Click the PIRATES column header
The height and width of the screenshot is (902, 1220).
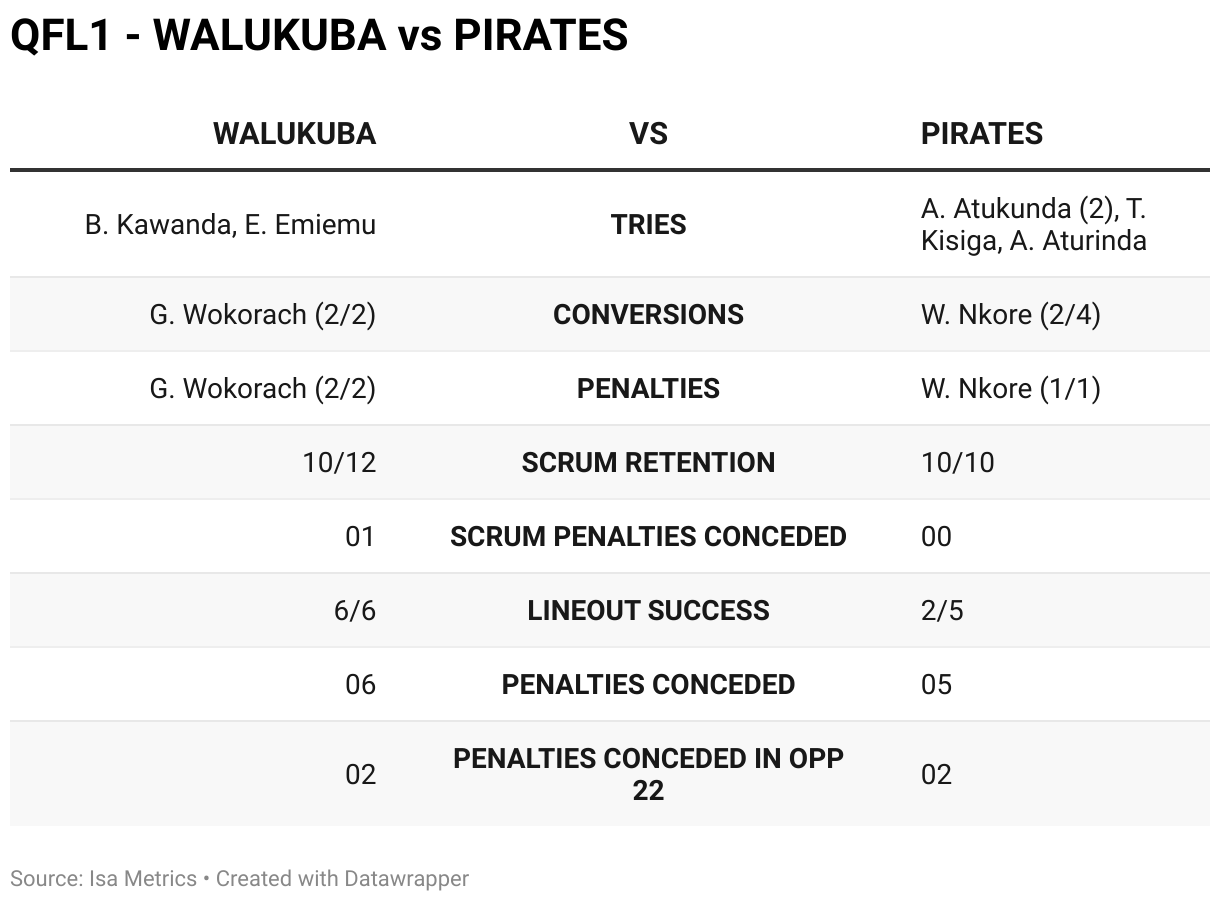(981, 134)
